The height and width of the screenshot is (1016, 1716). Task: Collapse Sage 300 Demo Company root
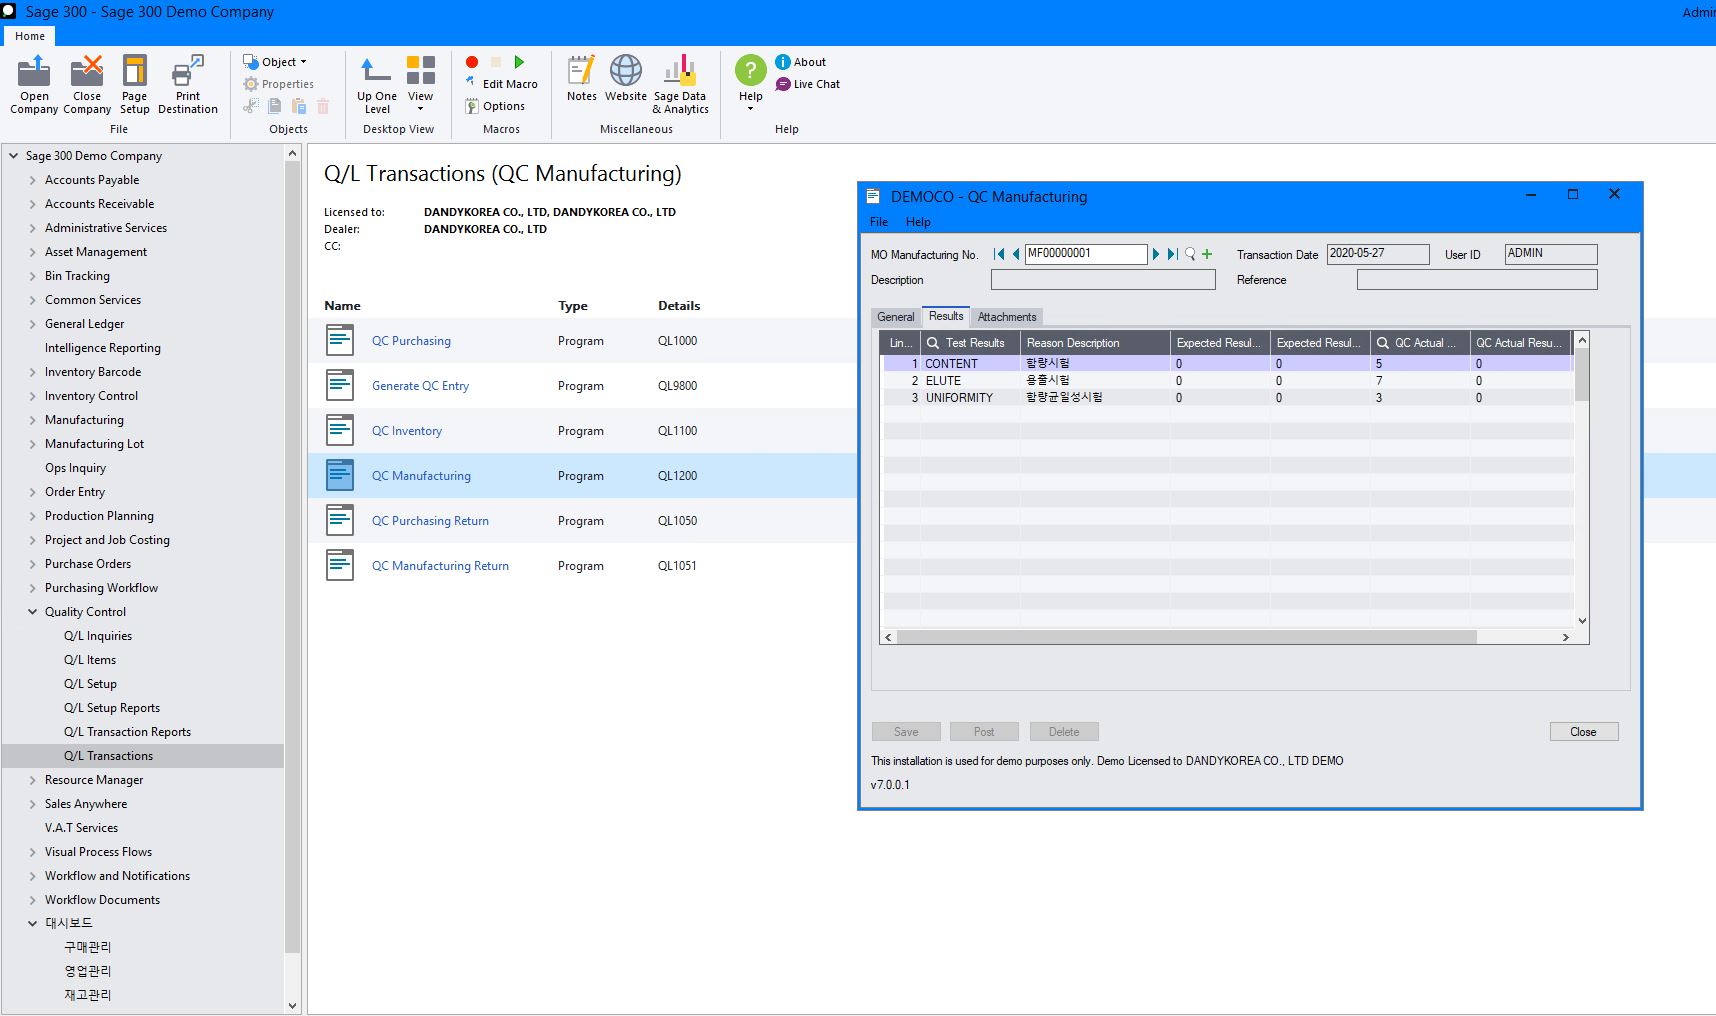[14, 156]
